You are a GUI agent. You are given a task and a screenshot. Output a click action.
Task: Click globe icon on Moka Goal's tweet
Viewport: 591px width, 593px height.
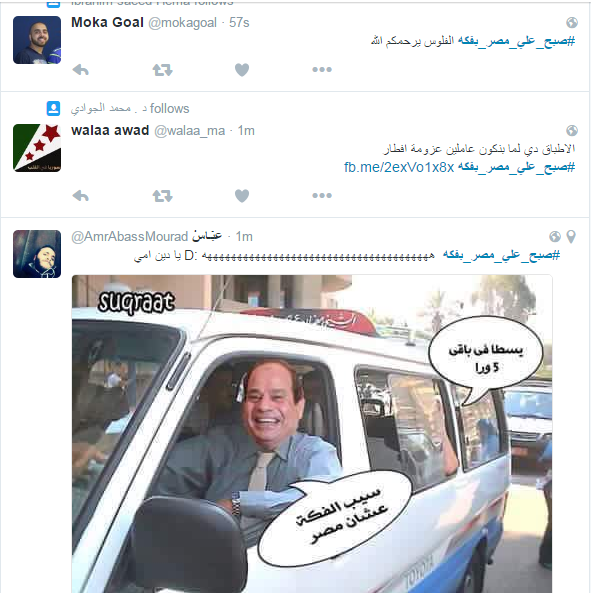pos(572,23)
